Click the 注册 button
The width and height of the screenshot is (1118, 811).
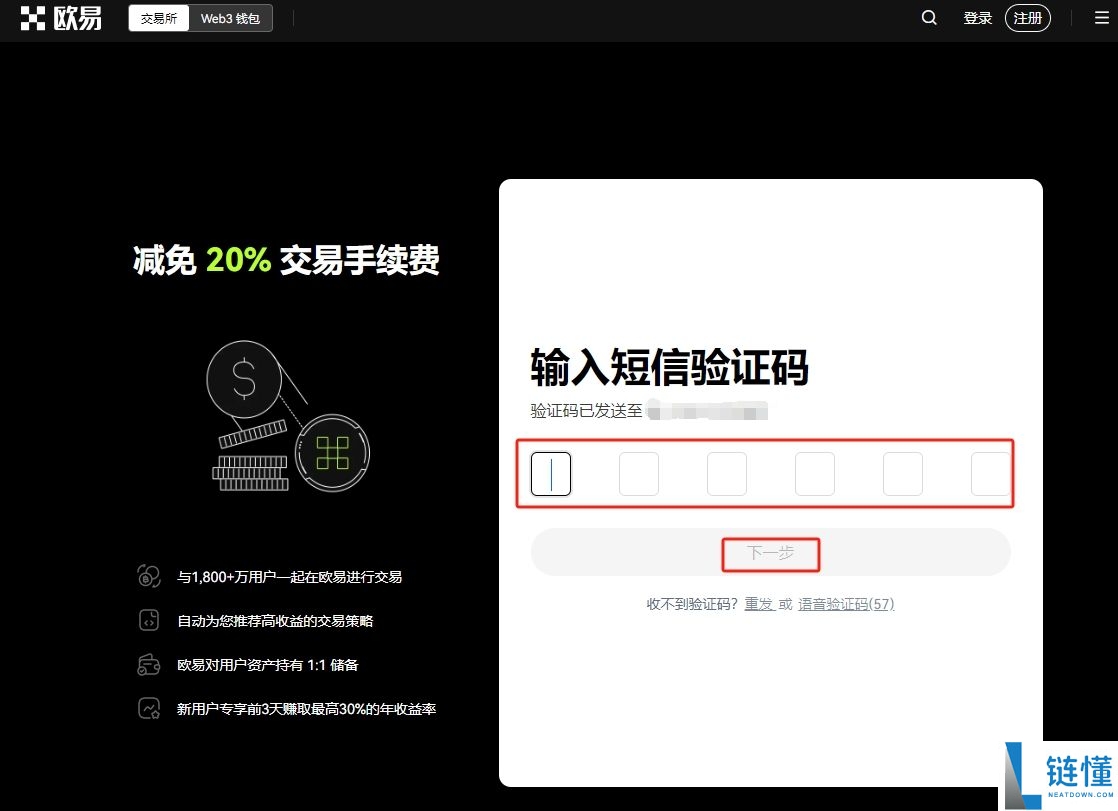coord(1027,17)
